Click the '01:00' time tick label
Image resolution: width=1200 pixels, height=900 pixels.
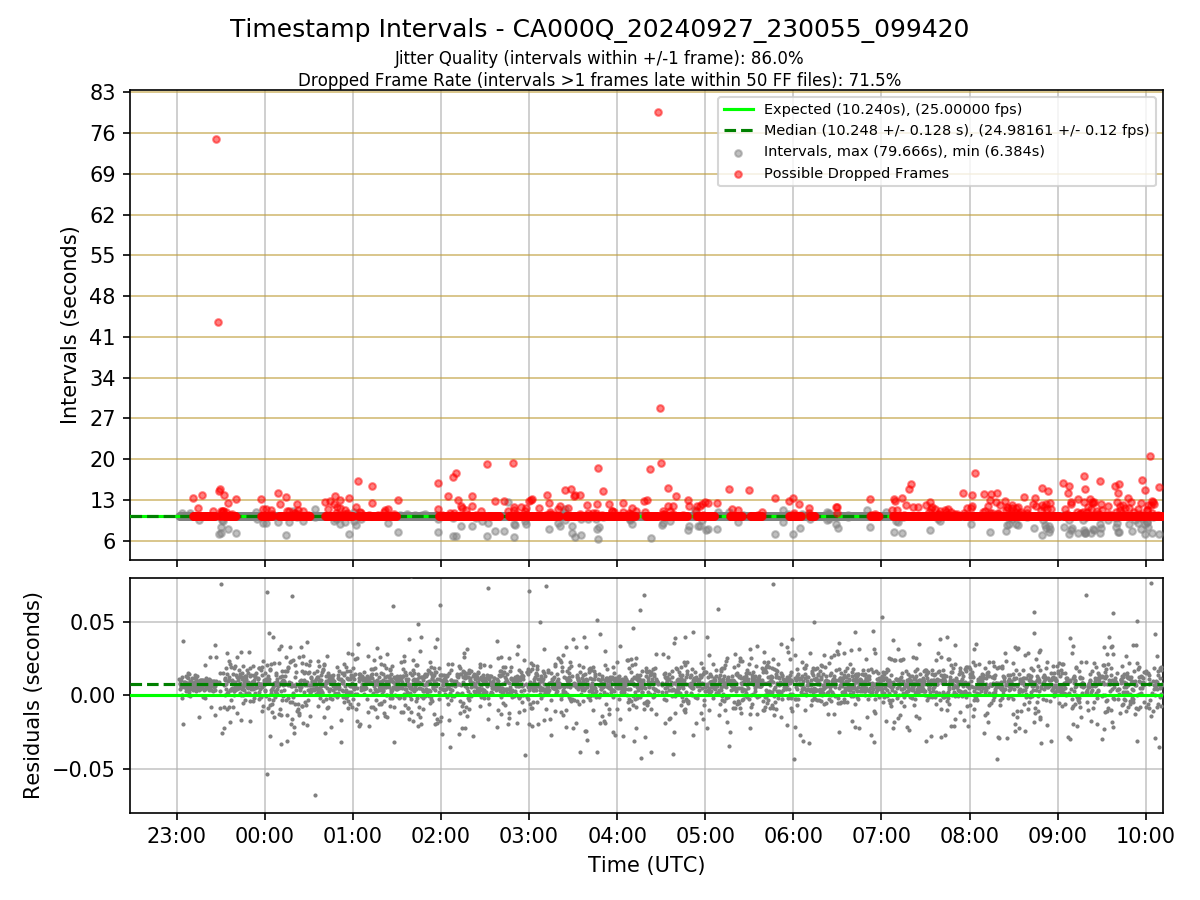(x=353, y=834)
